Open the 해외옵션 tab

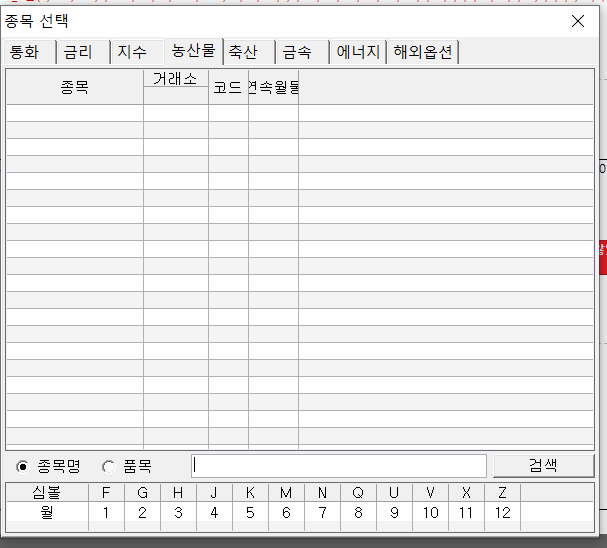coord(423,52)
